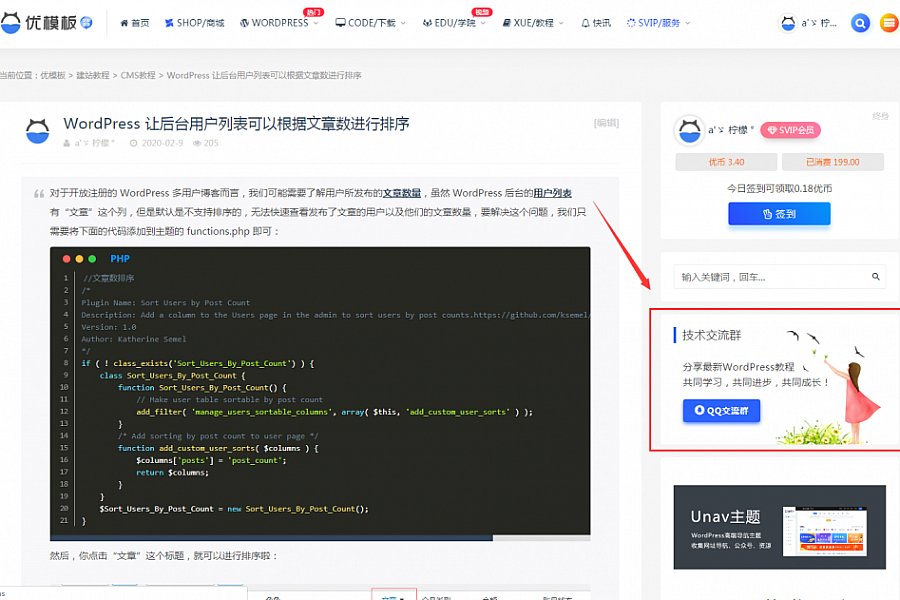Click the 优币 3.40 balance button
This screenshot has width=900, height=600.
[x=726, y=162]
